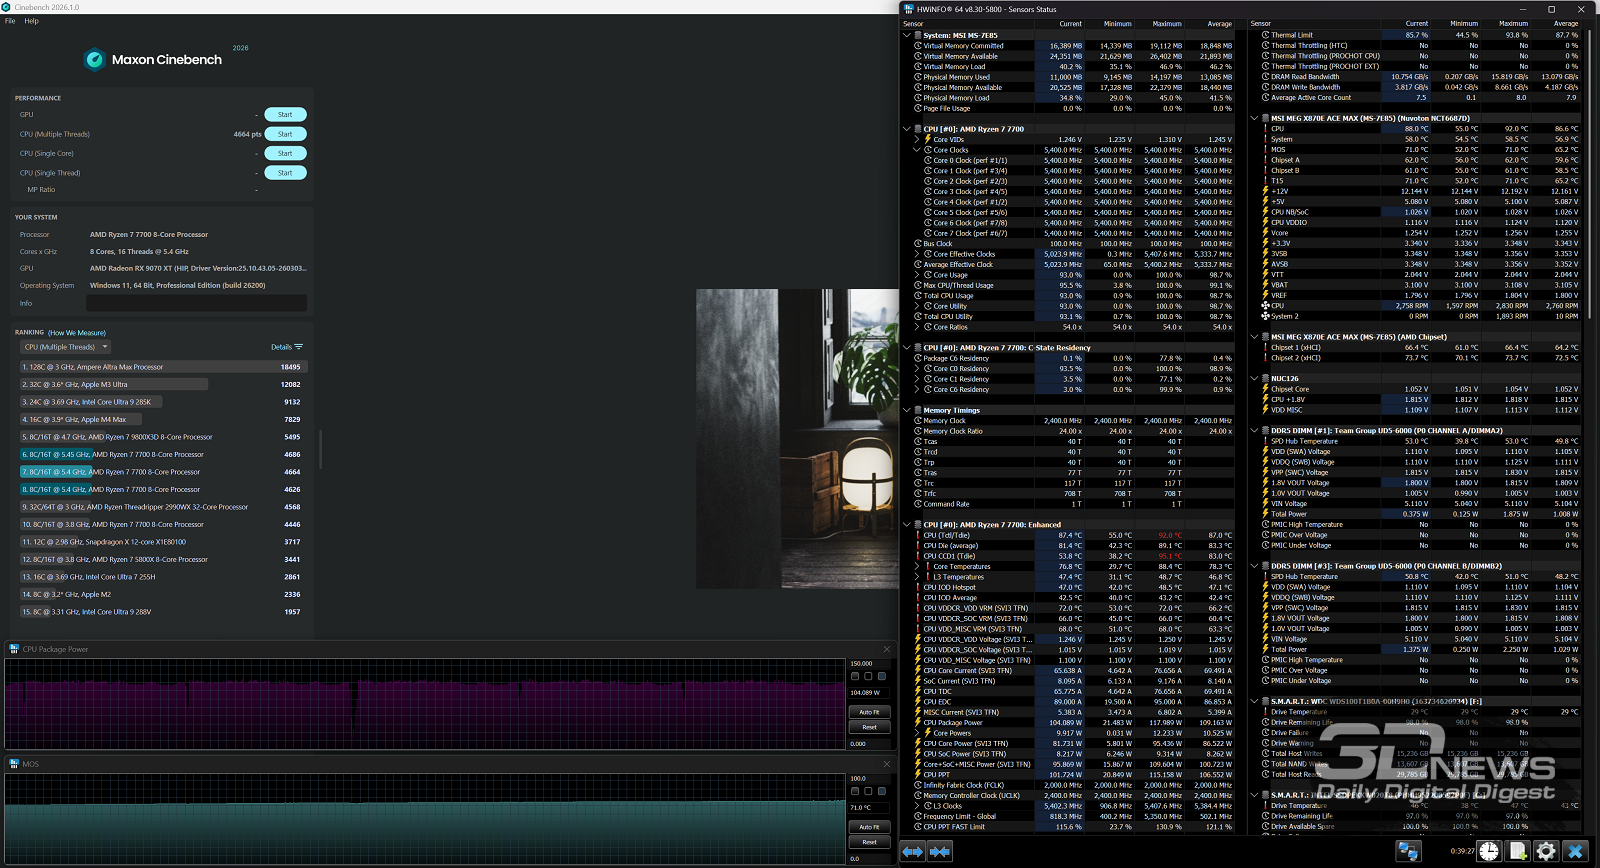Open remote network monitoring icon in HWiNFO

pos(1409,851)
